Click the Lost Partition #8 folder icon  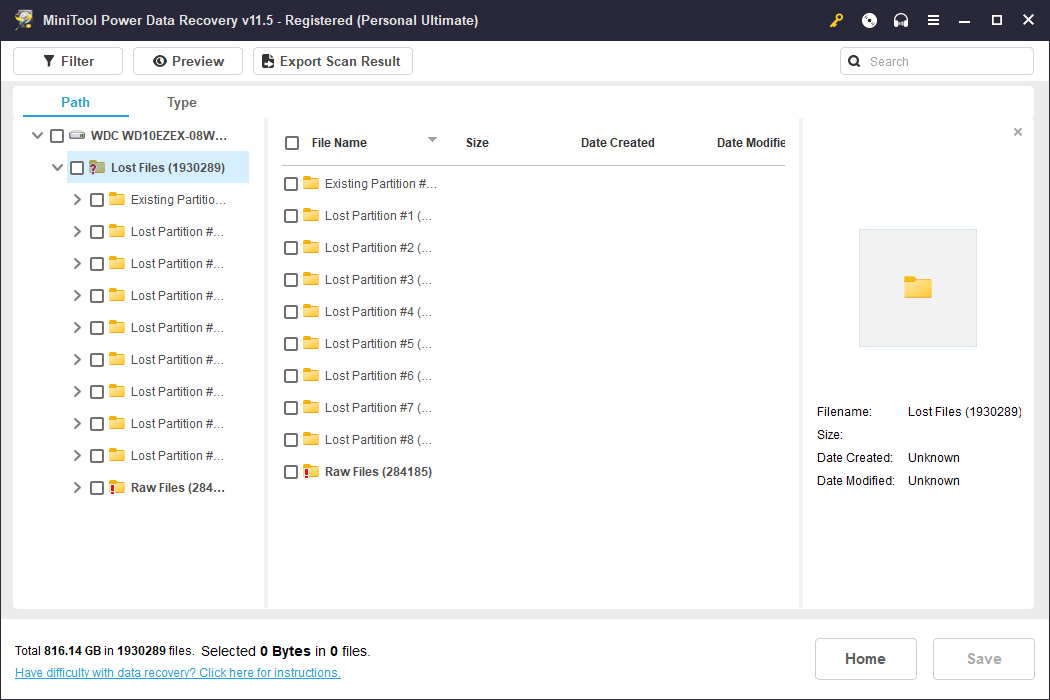[x=311, y=439]
